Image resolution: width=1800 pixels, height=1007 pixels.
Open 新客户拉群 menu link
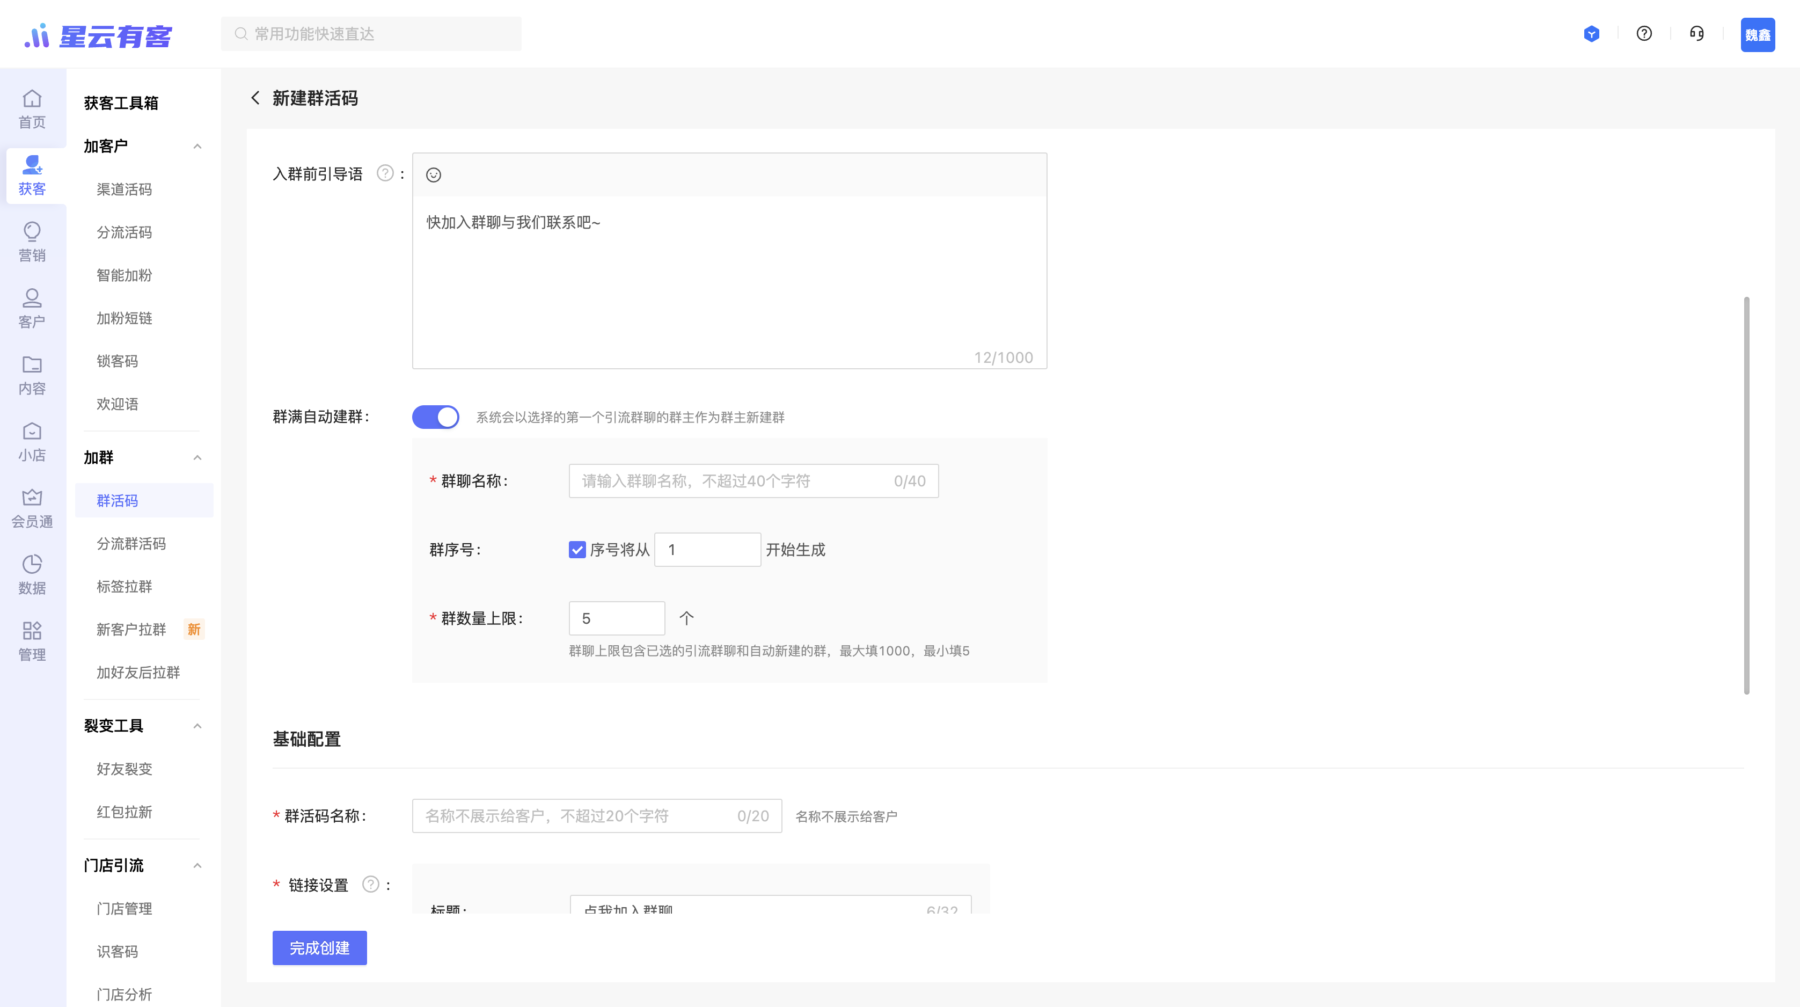(131, 630)
